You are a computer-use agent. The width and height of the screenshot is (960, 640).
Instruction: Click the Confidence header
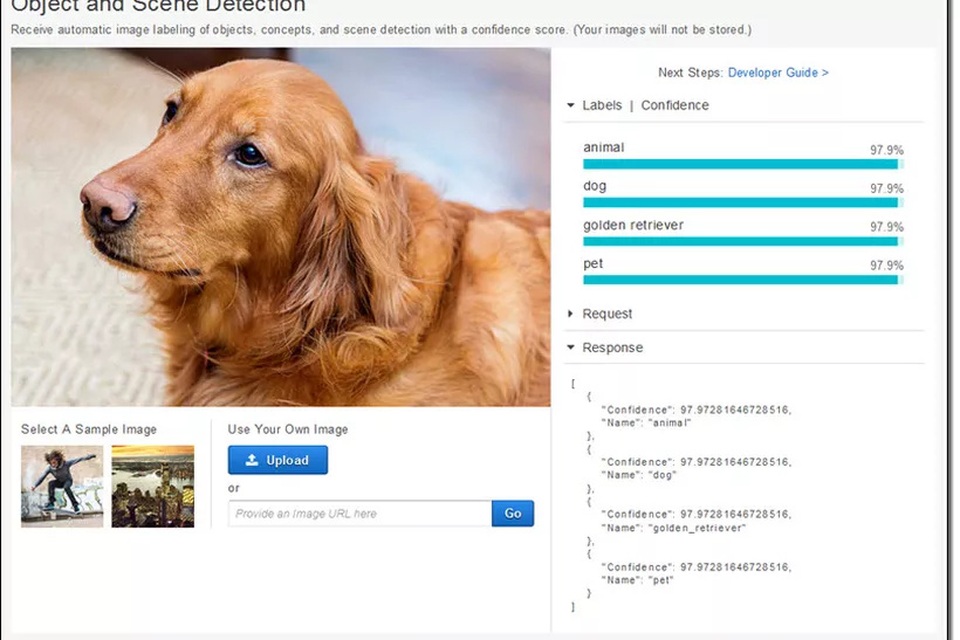pos(675,105)
